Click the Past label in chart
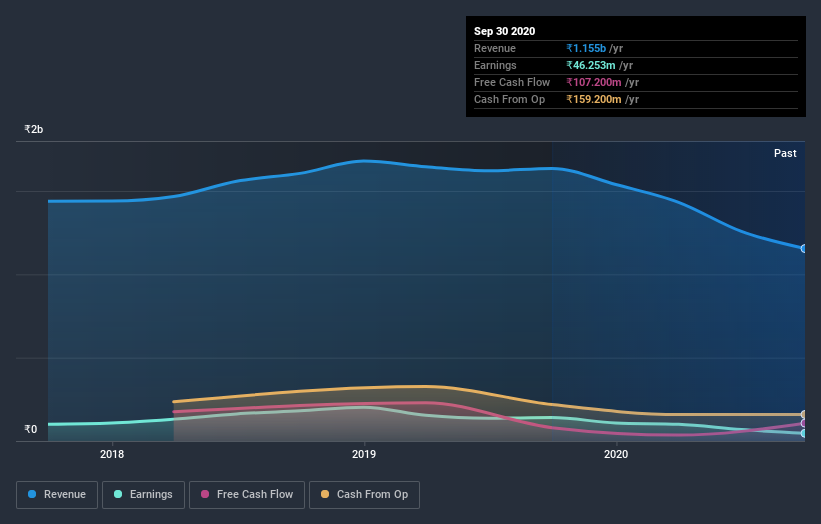The height and width of the screenshot is (524, 821). pyautogui.click(x=785, y=153)
